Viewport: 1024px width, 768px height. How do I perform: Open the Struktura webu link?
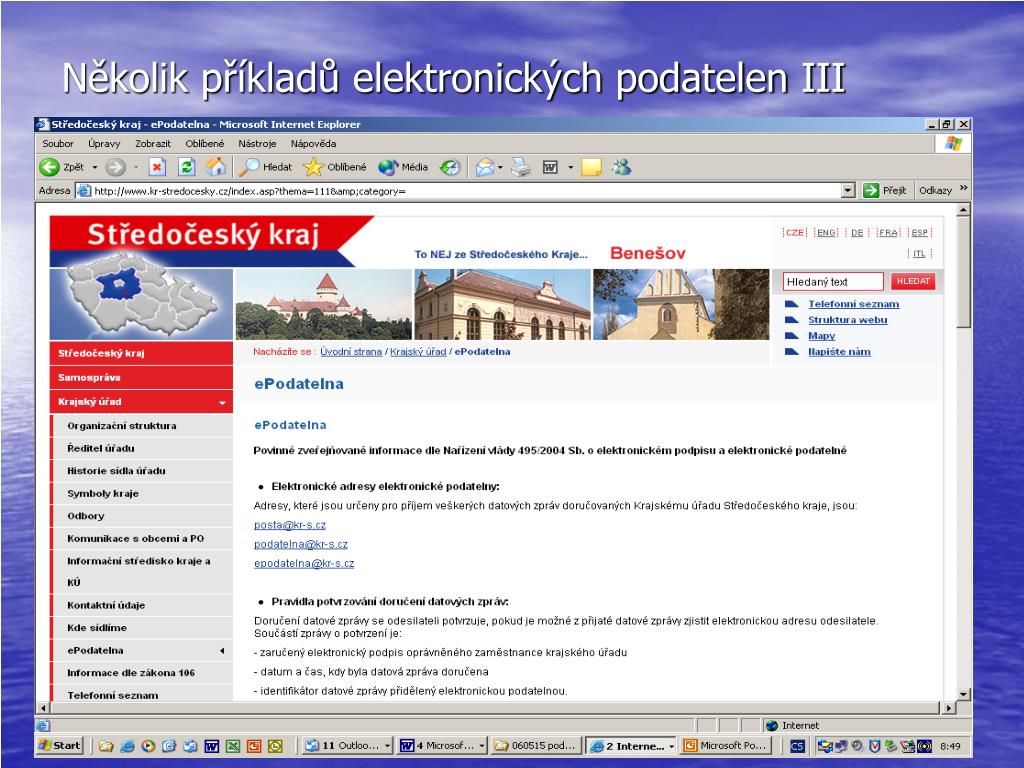(848, 320)
